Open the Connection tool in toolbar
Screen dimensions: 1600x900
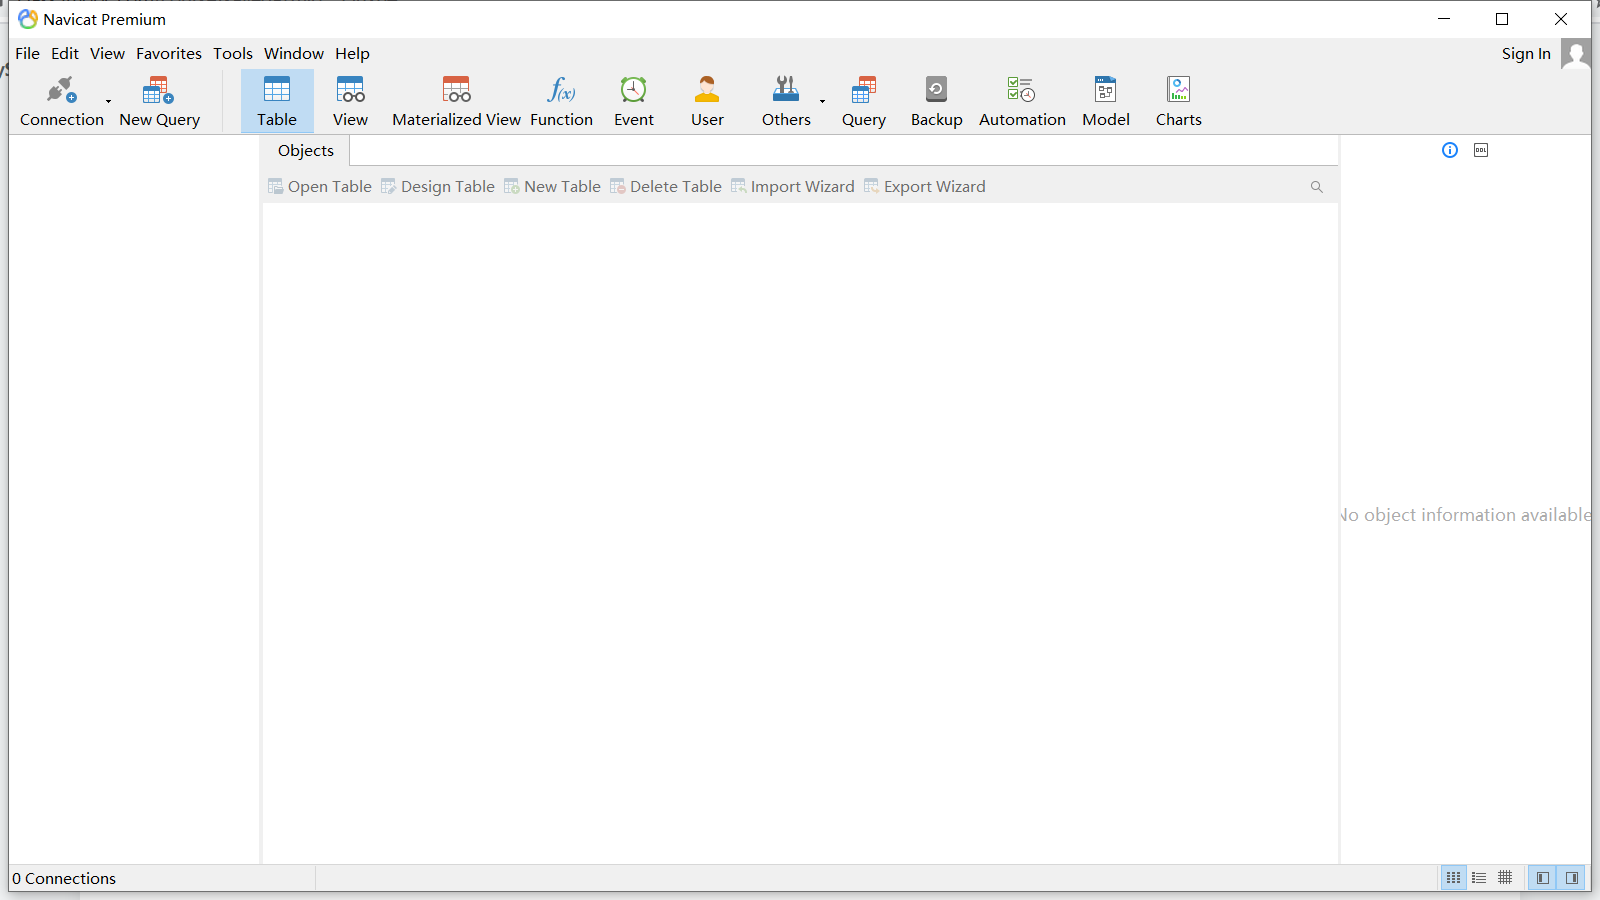pos(61,101)
